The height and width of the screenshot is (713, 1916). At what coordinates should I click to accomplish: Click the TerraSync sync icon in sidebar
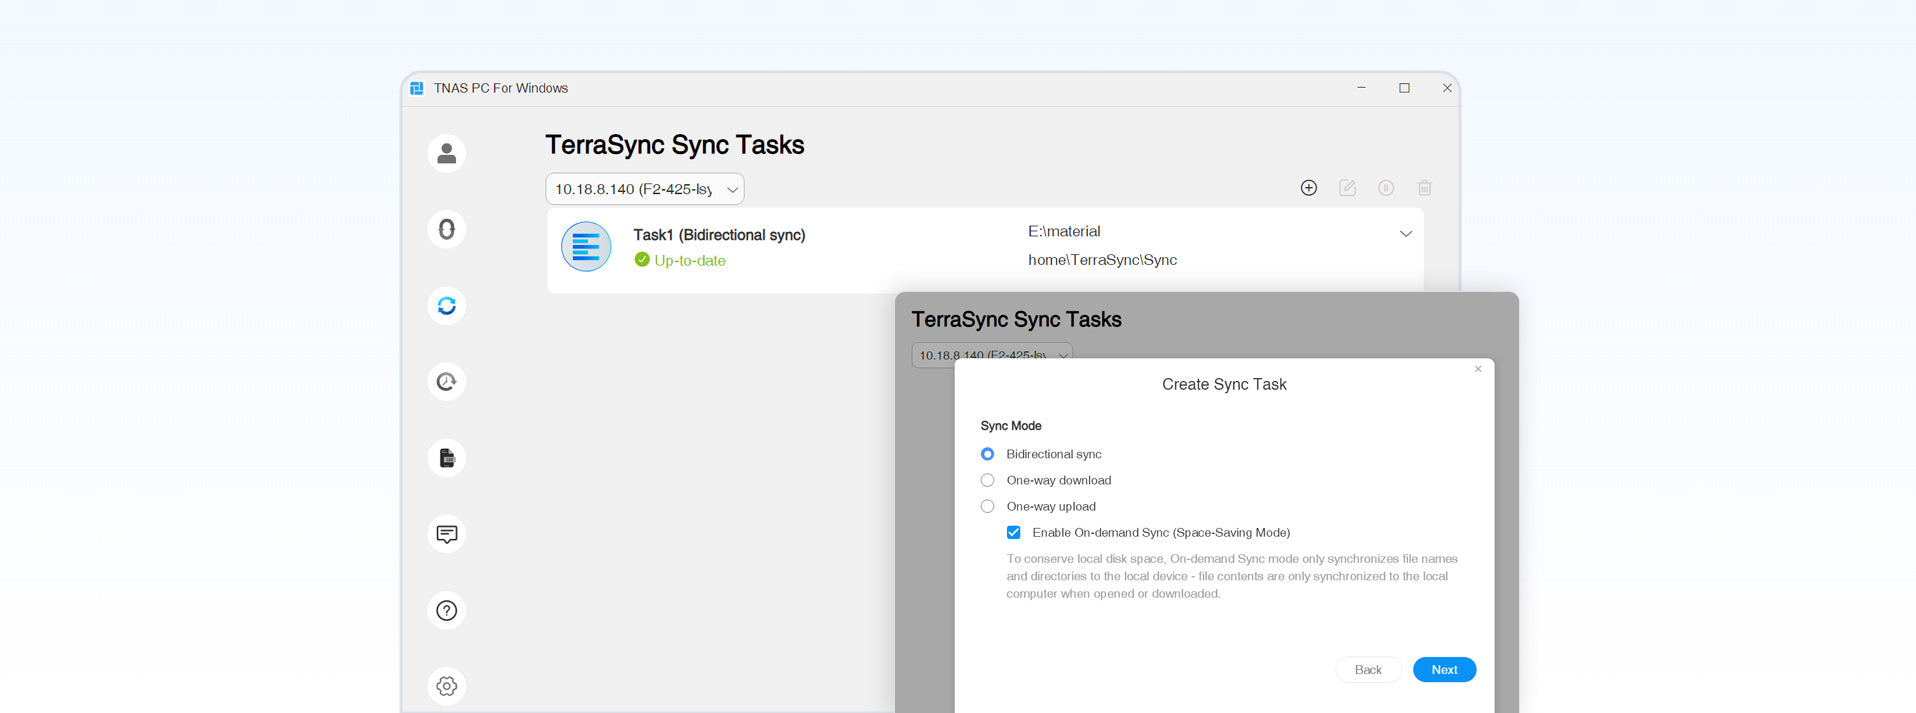(x=446, y=306)
